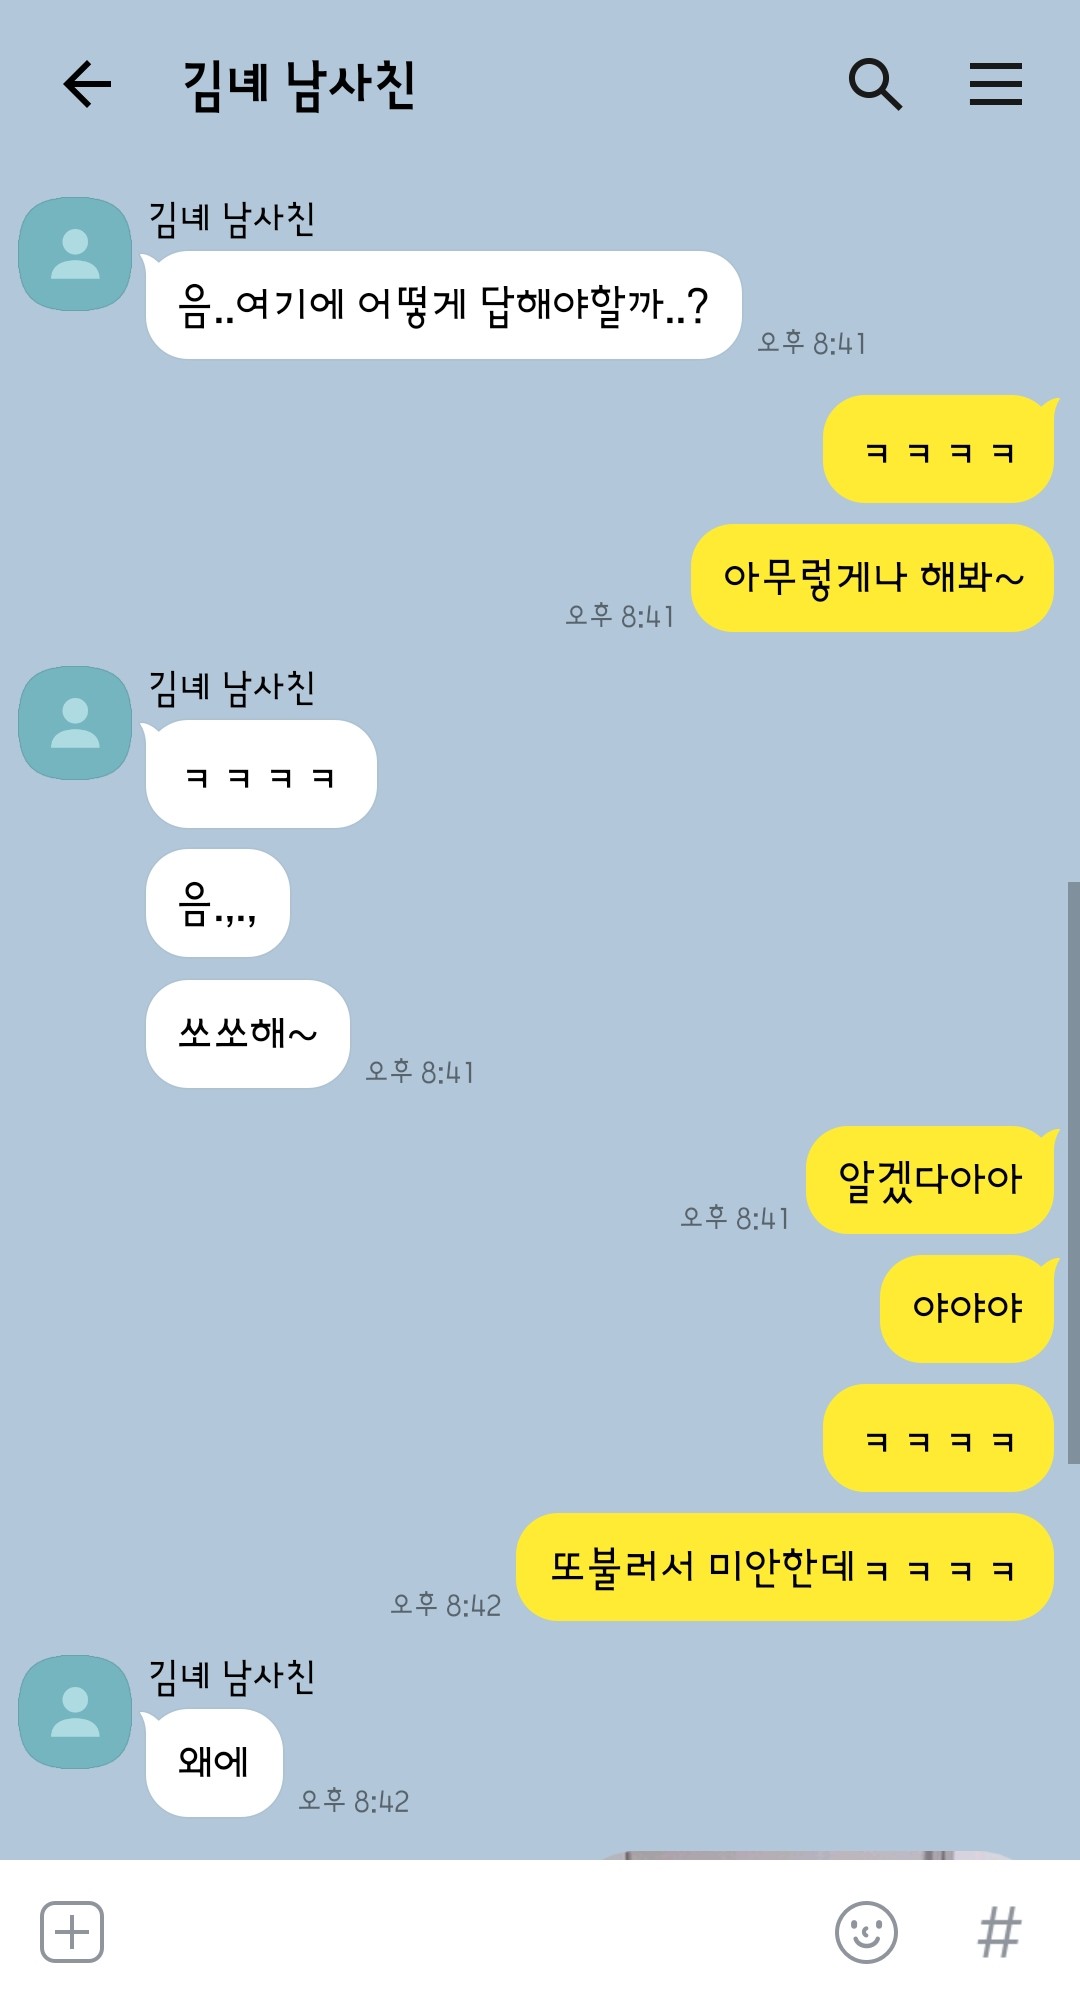Viewport: 1080px width, 2004px height.
Task: Tap the avatar beside ㅋㅋㅋㅋ white bubble
Action: (76, 723)
